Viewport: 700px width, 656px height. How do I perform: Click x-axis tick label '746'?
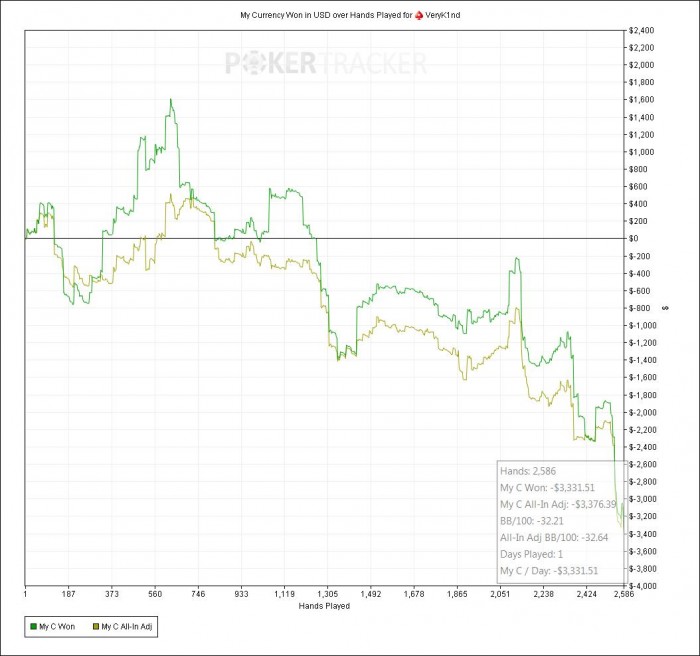(x=198, y=594)
